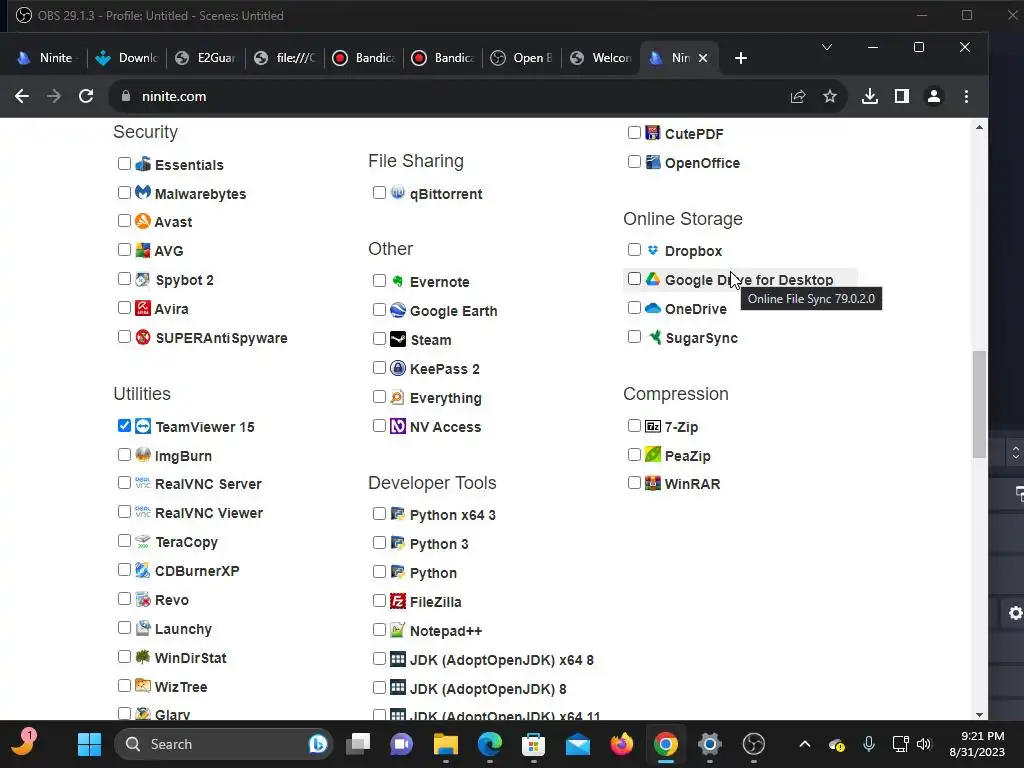Click the Avira red icon

[143, 308]
